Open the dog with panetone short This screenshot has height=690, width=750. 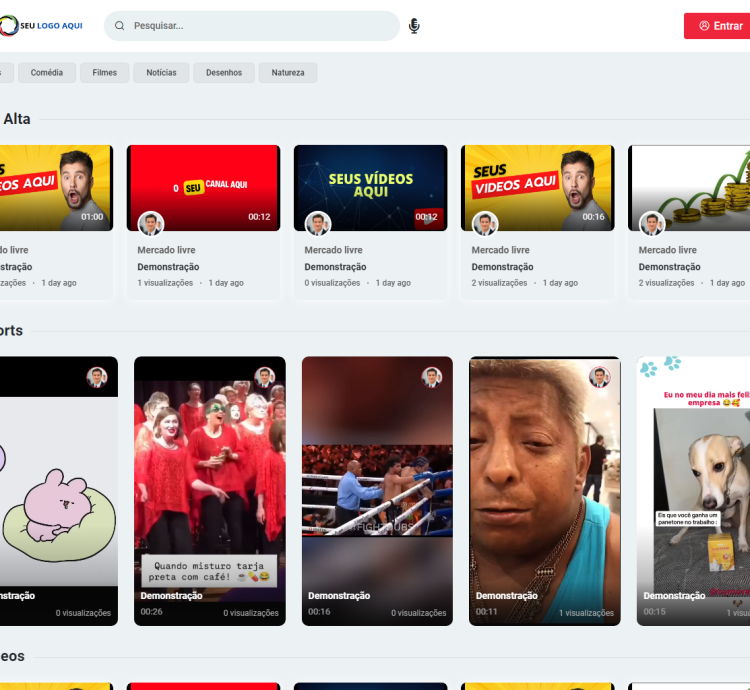coord(695,490)
